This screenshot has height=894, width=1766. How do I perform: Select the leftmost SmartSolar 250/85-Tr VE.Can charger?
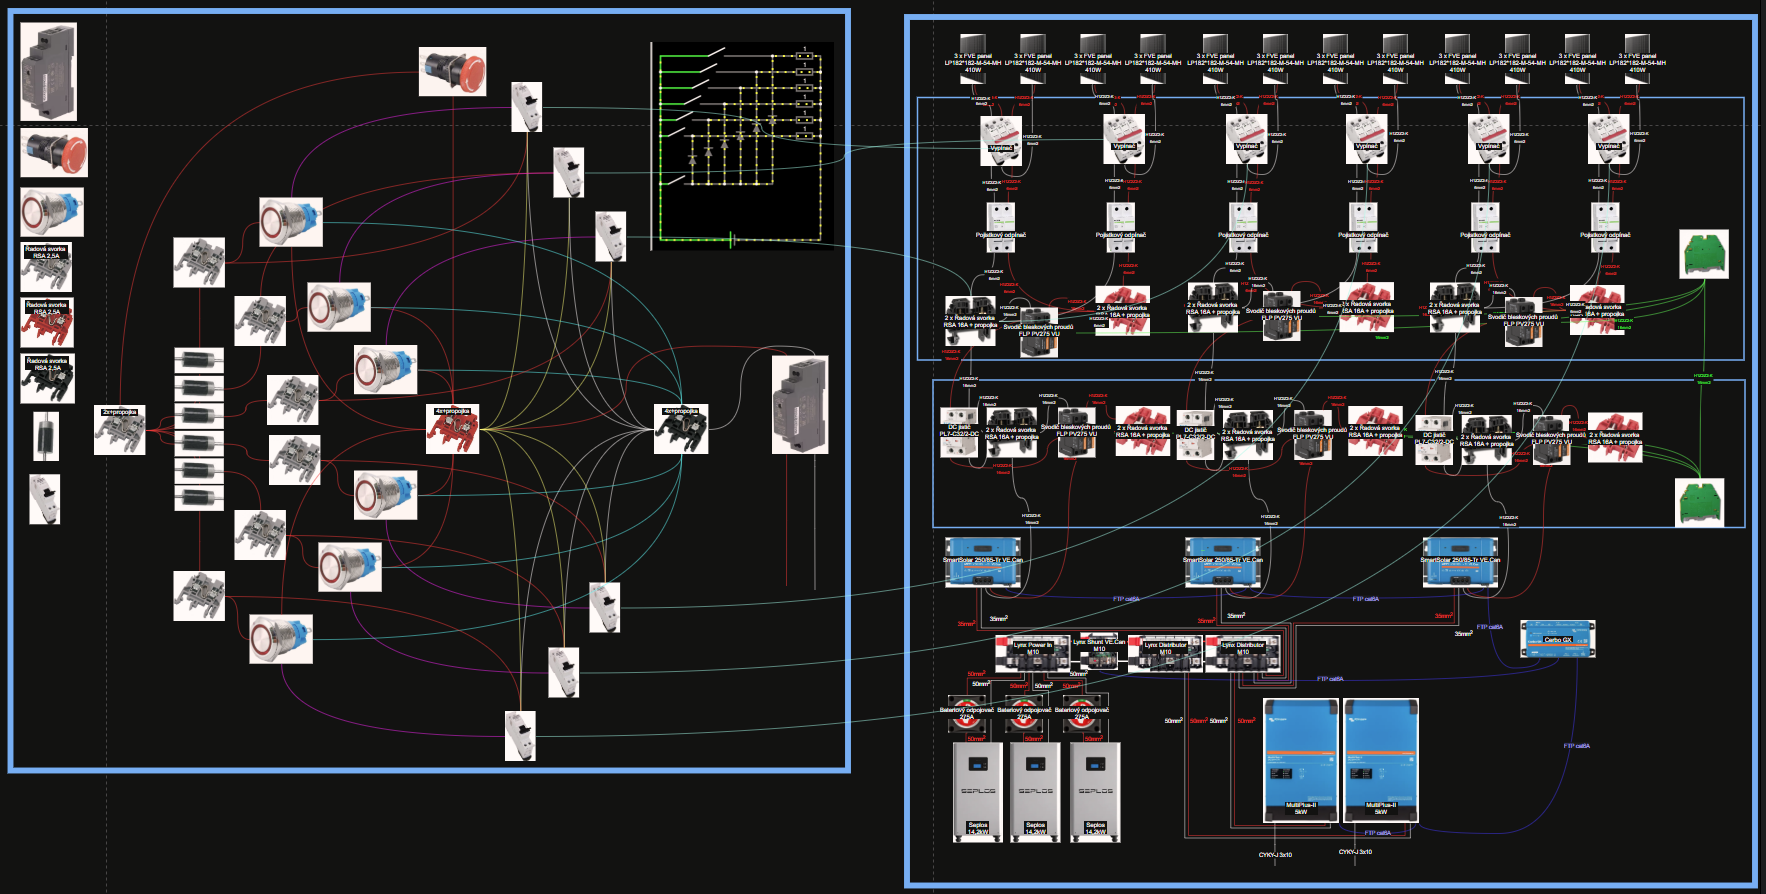point(983,562)
